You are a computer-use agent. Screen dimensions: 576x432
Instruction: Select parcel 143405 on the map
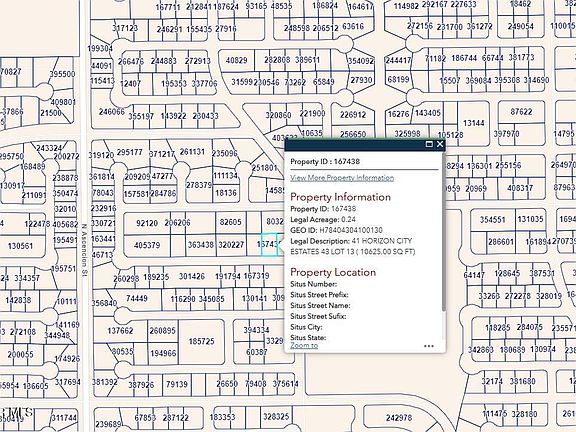coord(428,113)
